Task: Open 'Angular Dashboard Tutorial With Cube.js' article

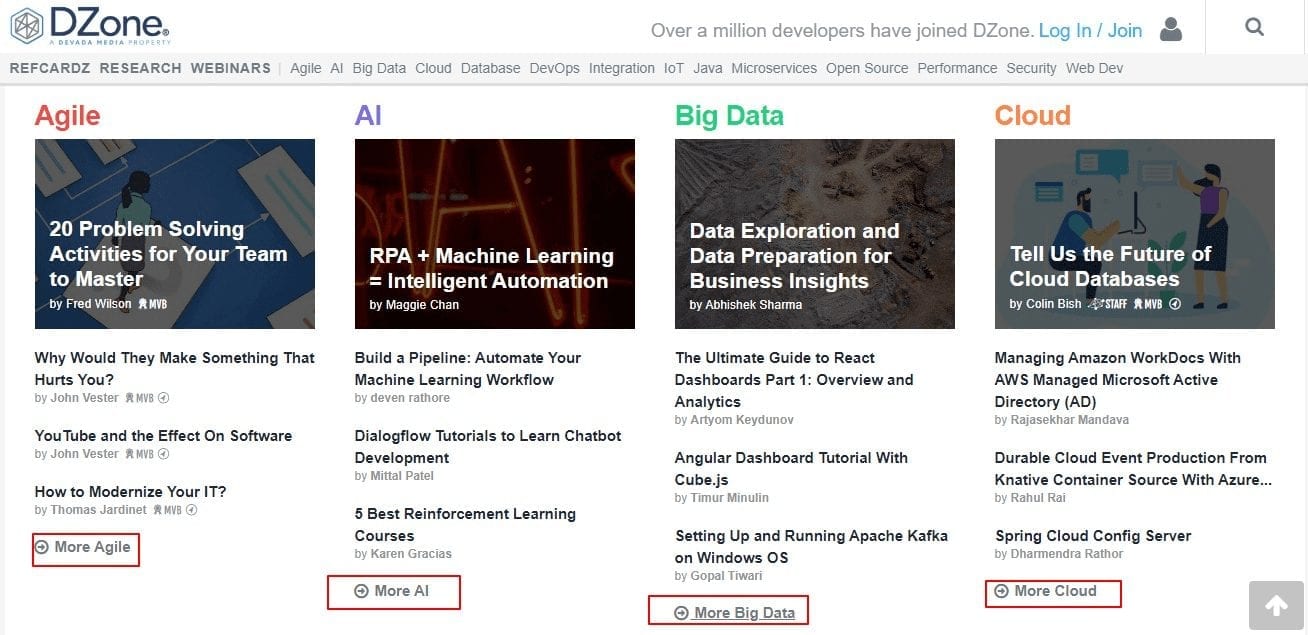Action: tap(791, 469)
